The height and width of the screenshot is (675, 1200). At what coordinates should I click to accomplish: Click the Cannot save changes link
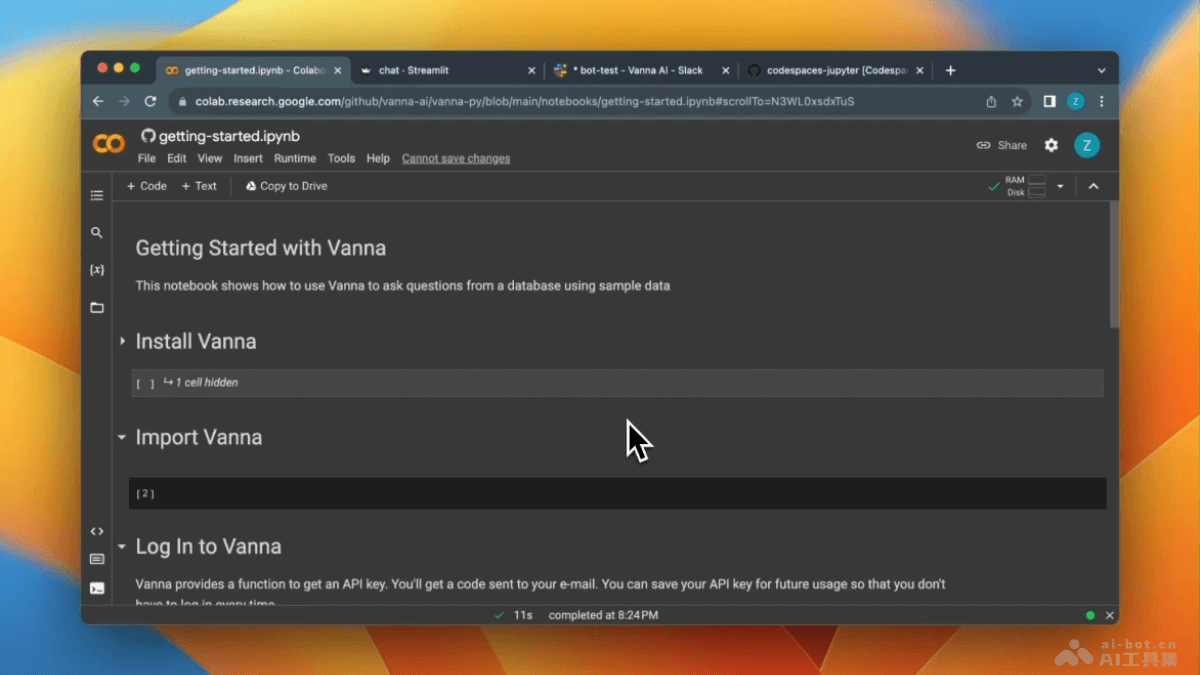tap(456, 158)
